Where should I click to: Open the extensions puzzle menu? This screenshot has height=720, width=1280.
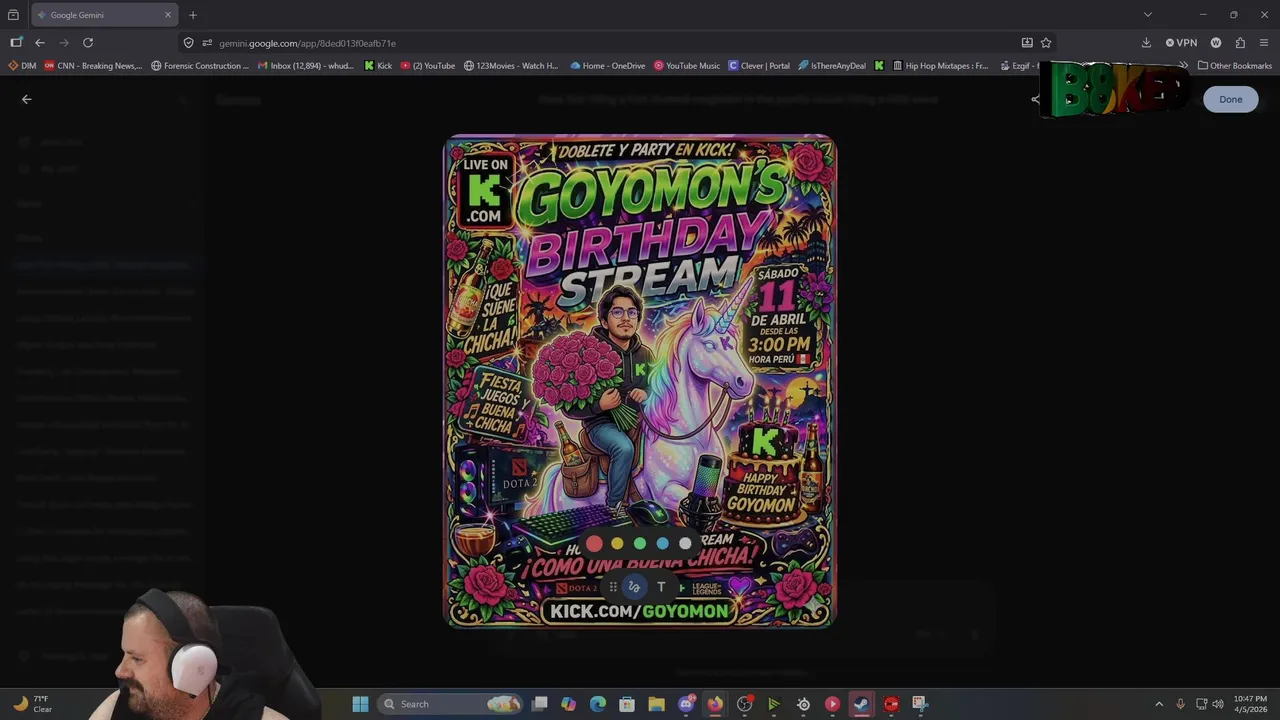(1240, 43)
